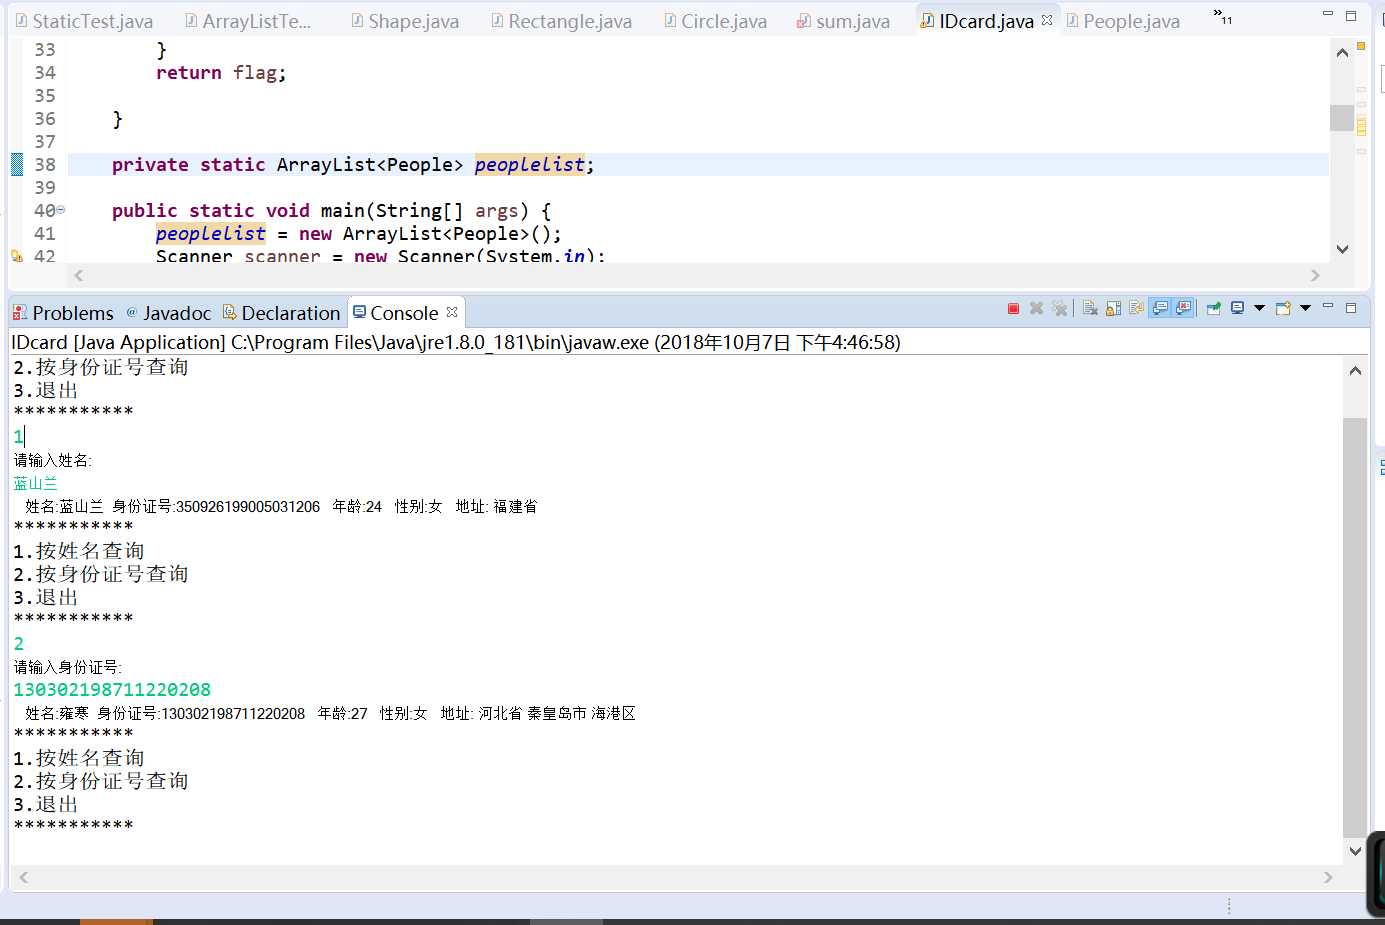Clear the console output with Clear Console icon
The height and width of the screenshot is (925, 1385).
[x=1090, y=309]
